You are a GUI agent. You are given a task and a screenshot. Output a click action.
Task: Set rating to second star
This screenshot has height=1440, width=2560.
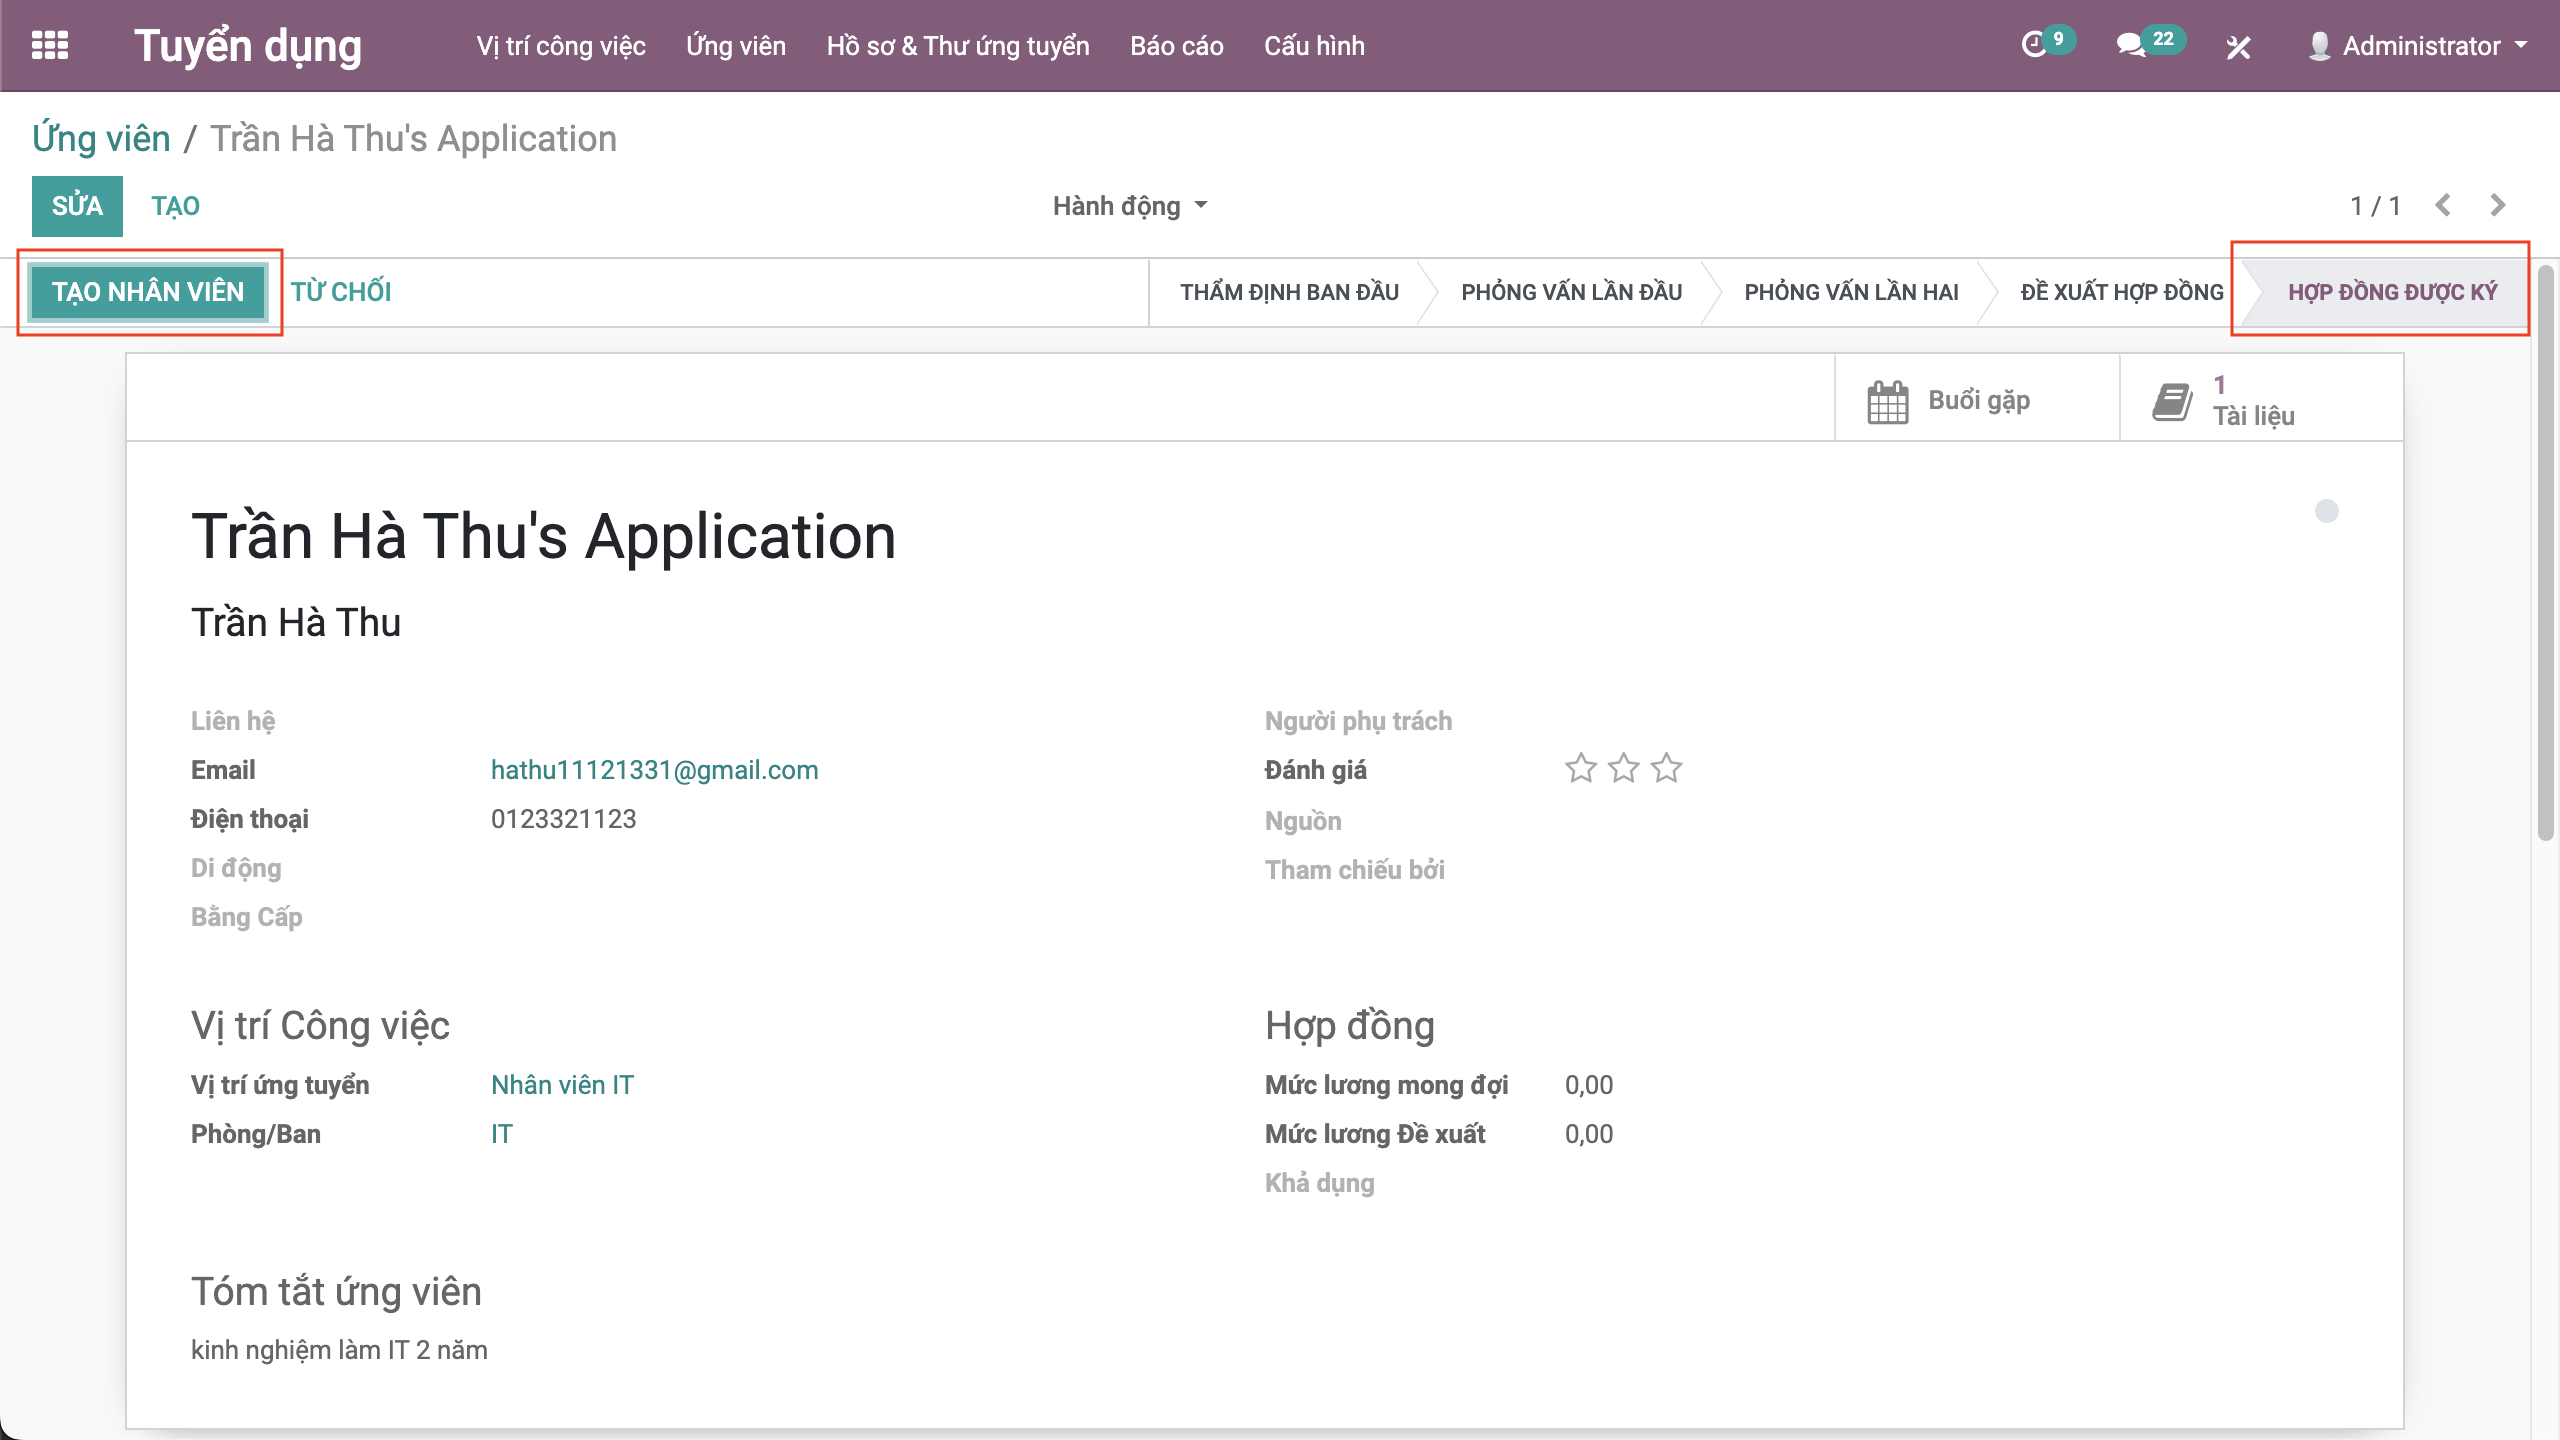(x=1623, y=769)
